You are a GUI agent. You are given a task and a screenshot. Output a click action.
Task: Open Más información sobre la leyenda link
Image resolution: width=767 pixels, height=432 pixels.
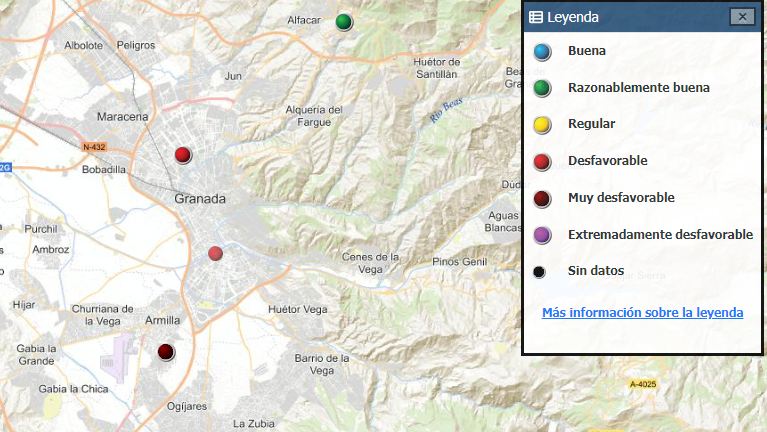click(642, 313)
